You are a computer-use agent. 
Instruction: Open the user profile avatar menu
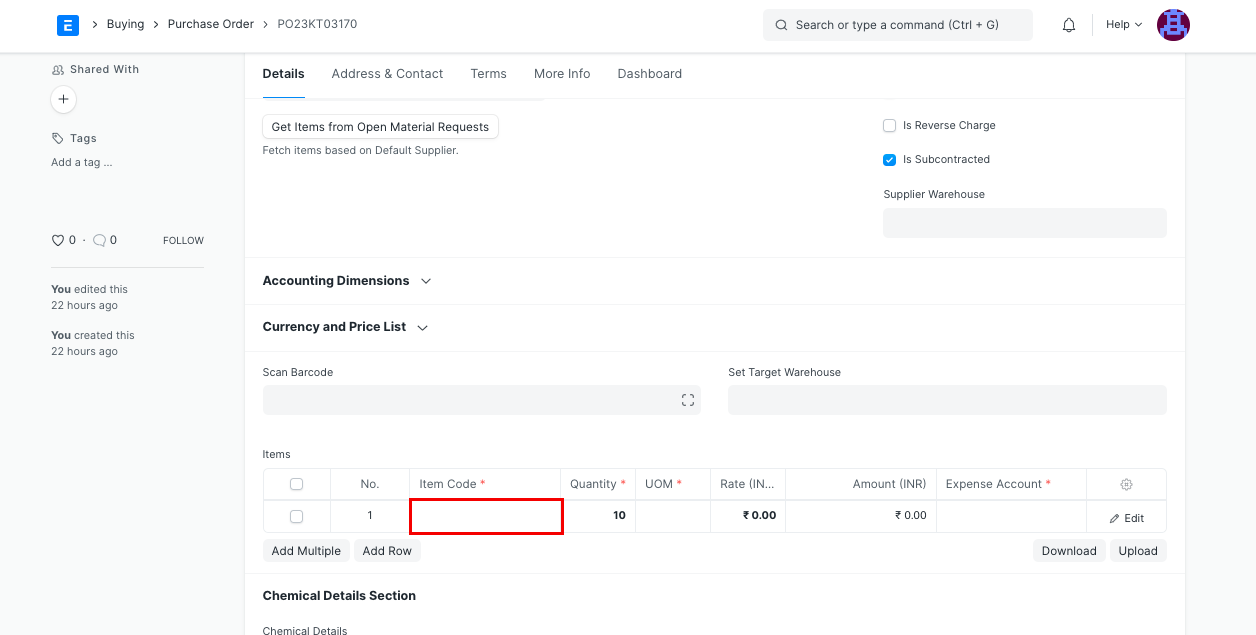pos(1173,25)
